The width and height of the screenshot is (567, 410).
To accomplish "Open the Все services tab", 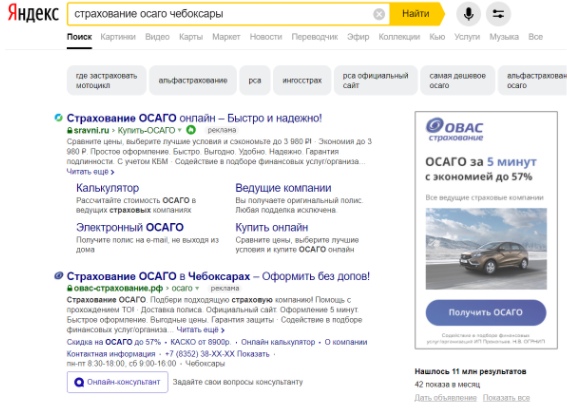I will pyautogui.click(x=536, y=37).
